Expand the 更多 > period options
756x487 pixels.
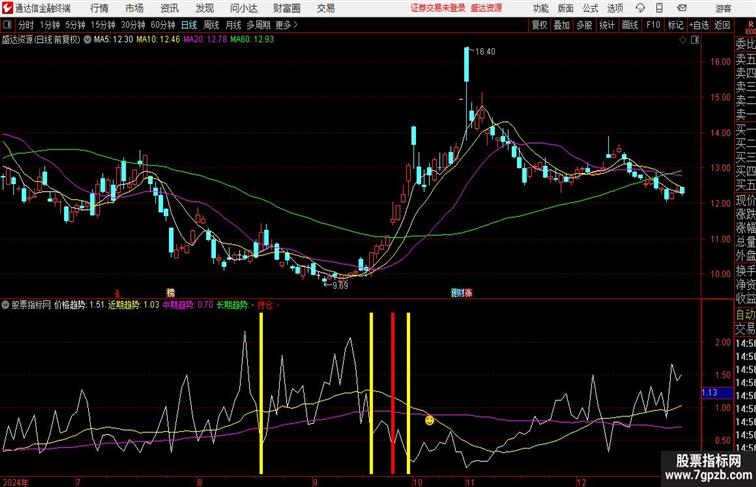pyautogui.click(x=286, y=25)
